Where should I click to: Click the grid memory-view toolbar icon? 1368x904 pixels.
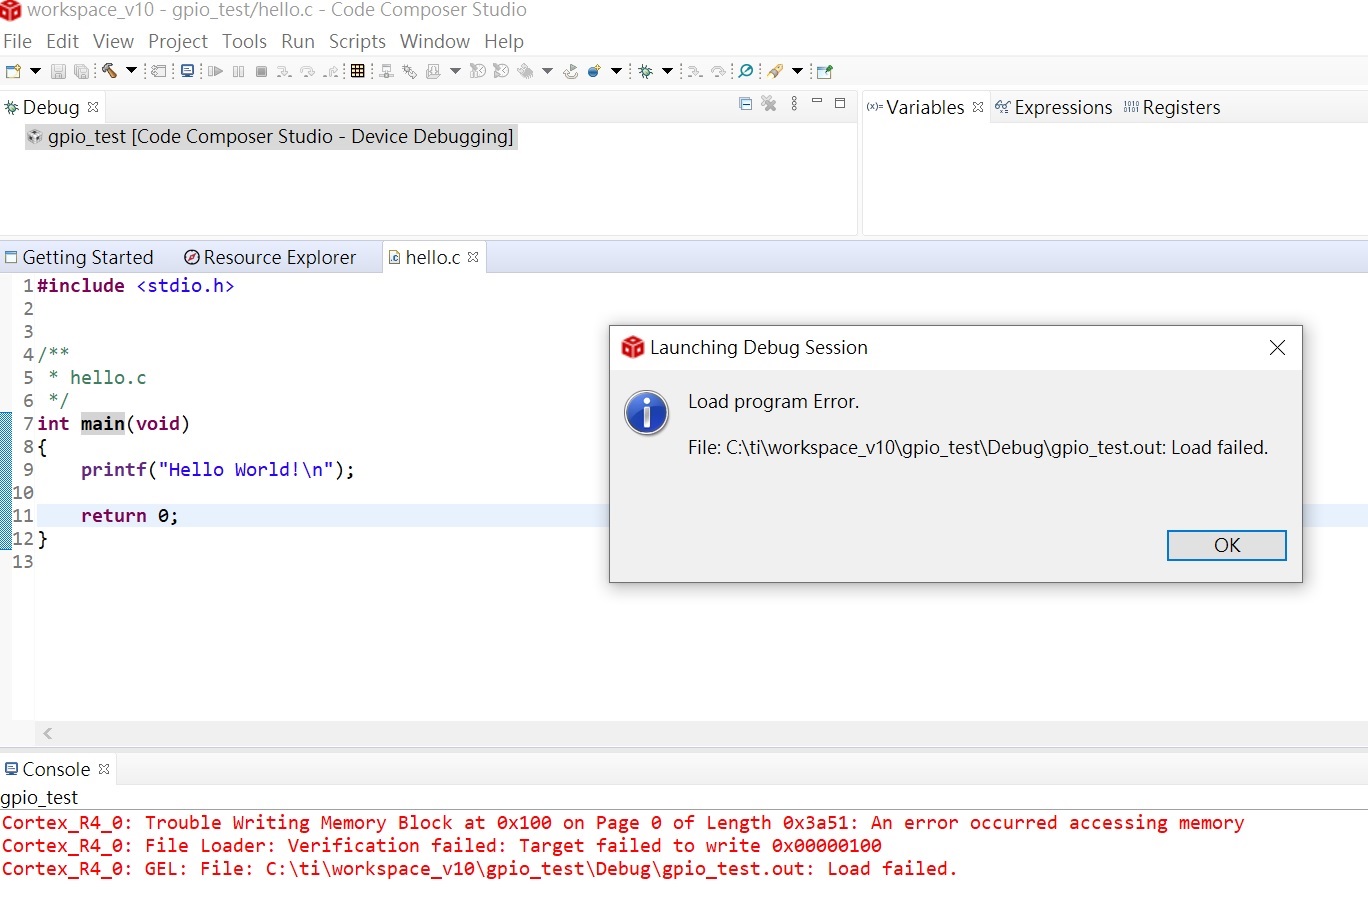click(357, 71)
